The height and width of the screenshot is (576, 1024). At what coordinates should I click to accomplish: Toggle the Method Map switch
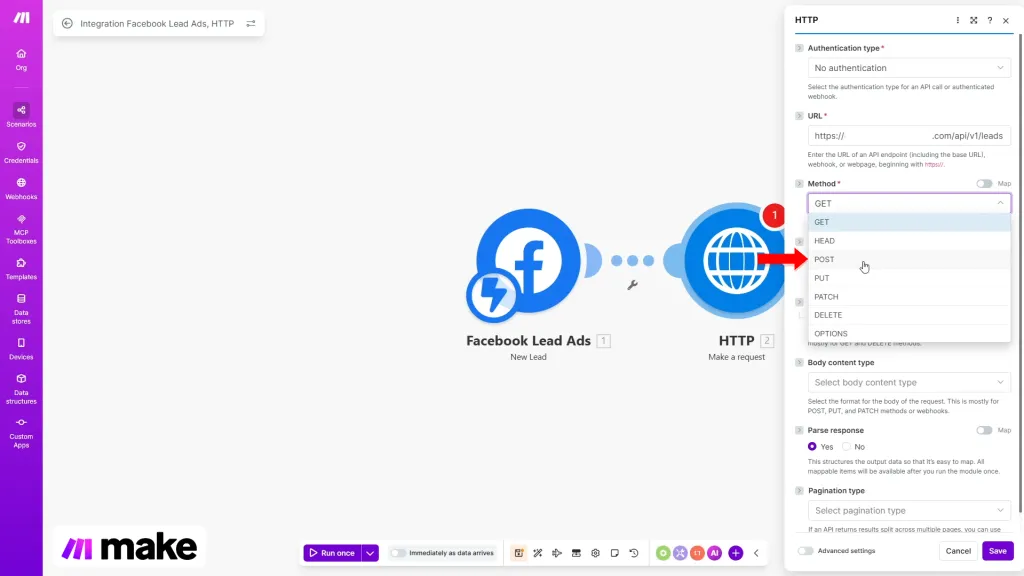click(984, 184)
